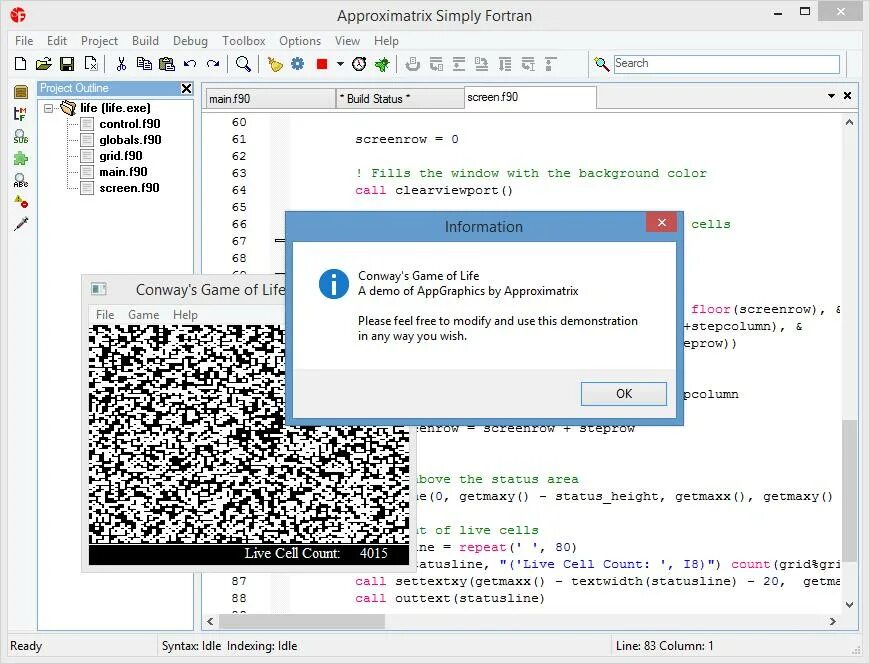Open the Debug menu
Screen dimensions: 870x664
click(x=190, y=40)
